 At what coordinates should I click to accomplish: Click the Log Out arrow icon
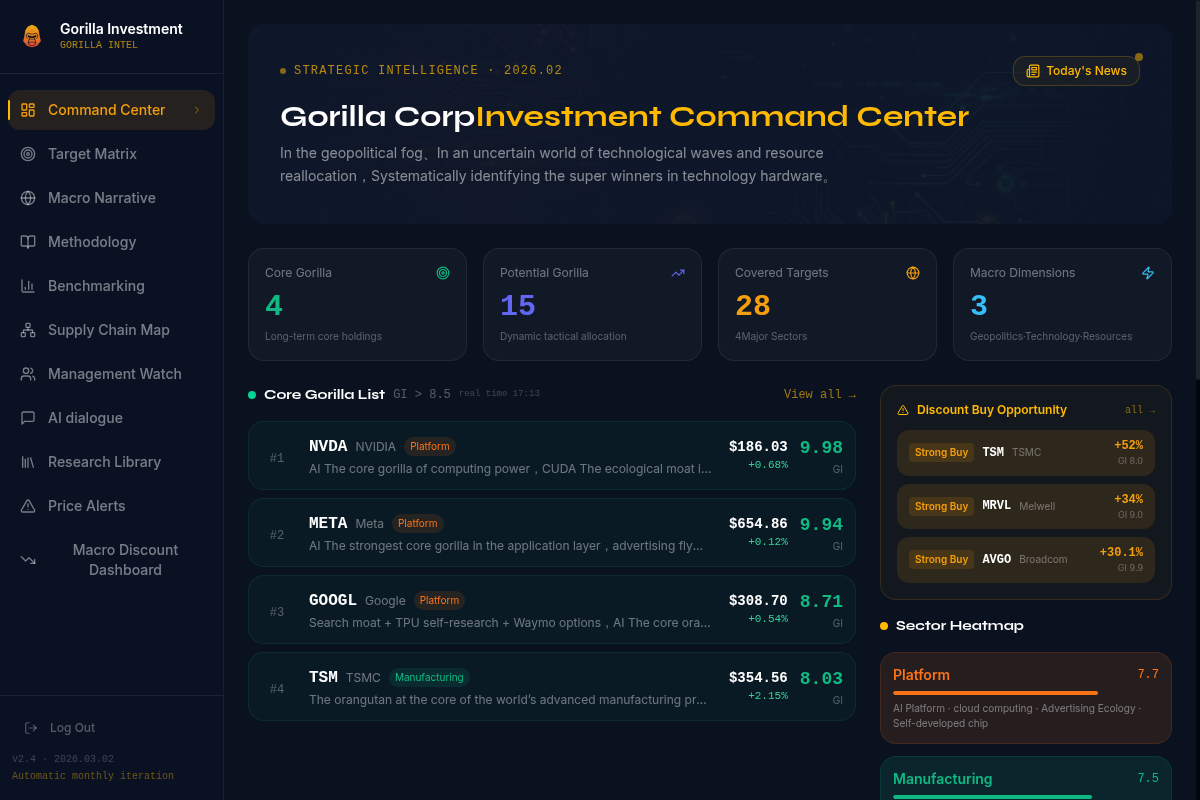click(31, 728)
